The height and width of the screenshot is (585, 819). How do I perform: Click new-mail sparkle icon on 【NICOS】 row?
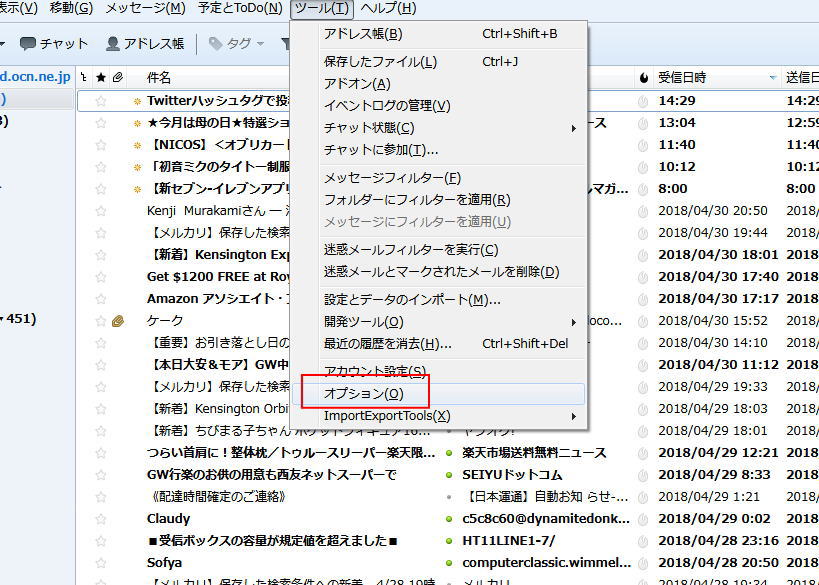coord(137,145)
